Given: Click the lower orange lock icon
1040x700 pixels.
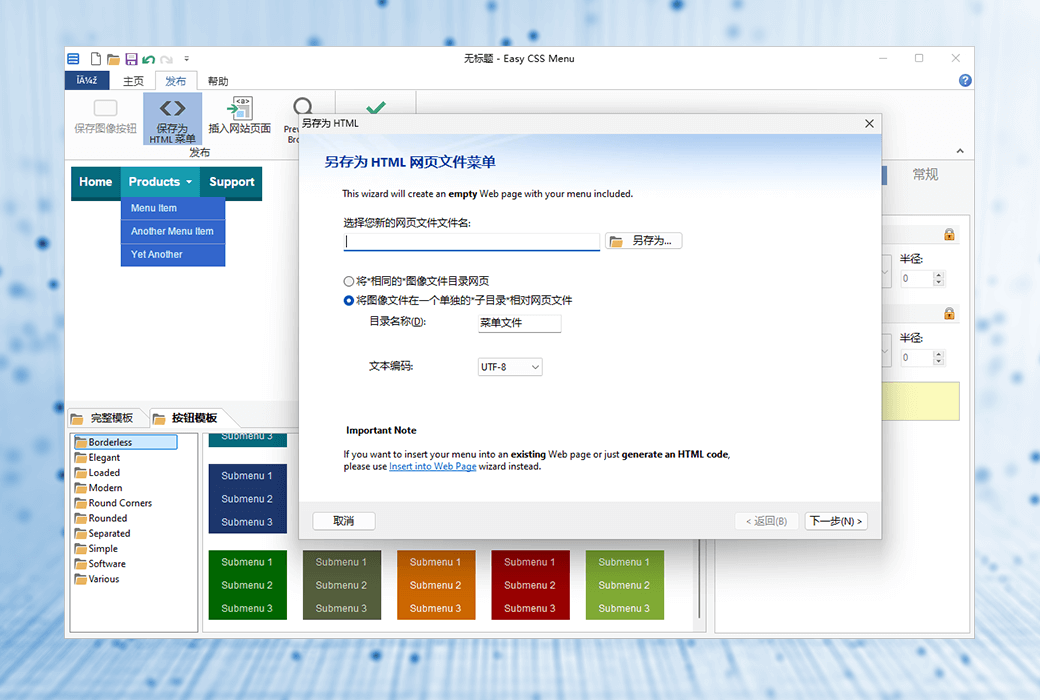Looking at the screenshot, I should click(x=949, y=313).
